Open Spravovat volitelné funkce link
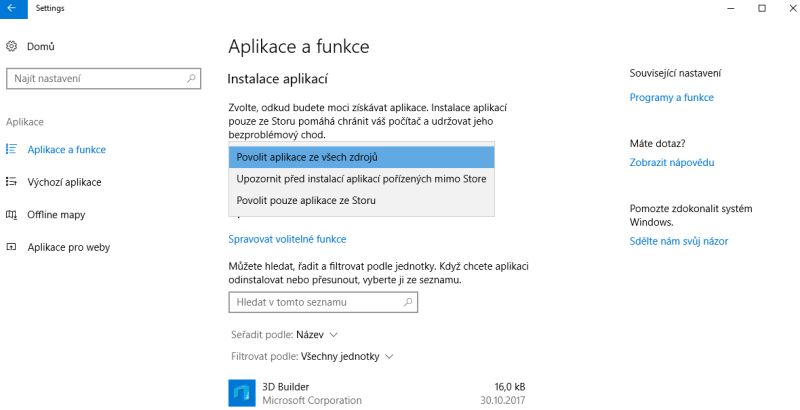The image size is (800, 410). tap(287, 239)
